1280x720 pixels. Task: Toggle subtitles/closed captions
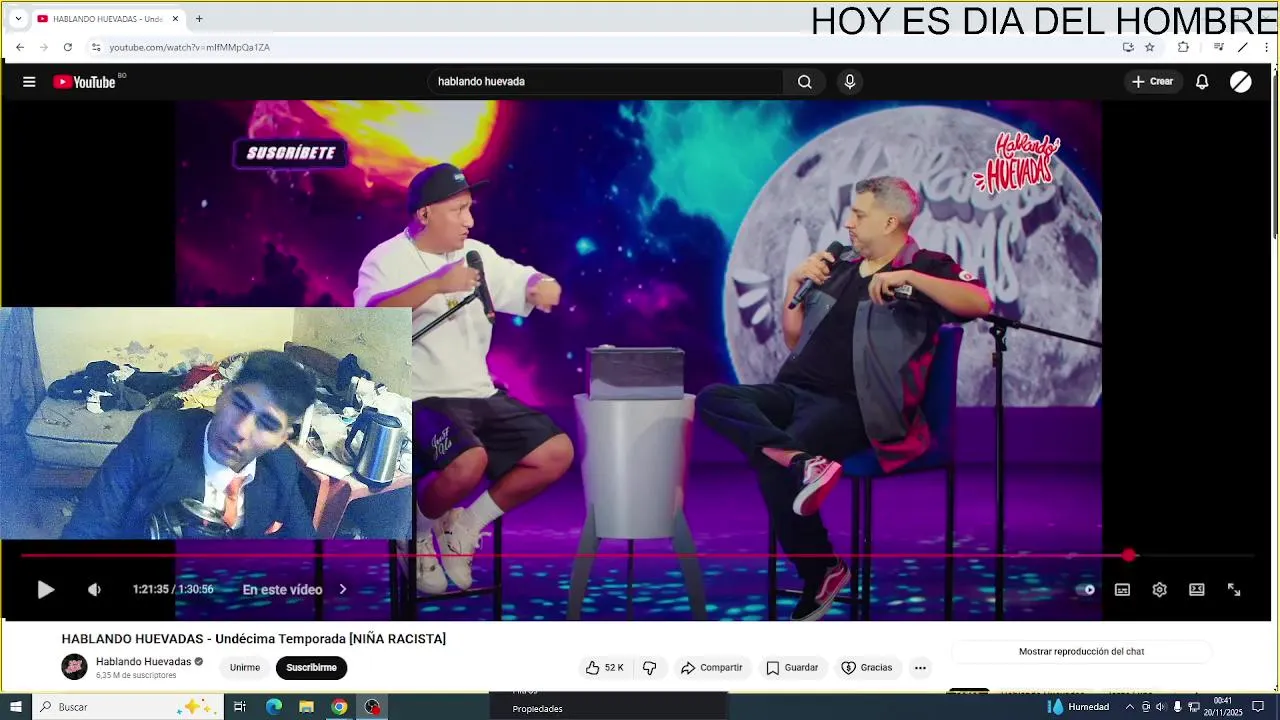1122,590
